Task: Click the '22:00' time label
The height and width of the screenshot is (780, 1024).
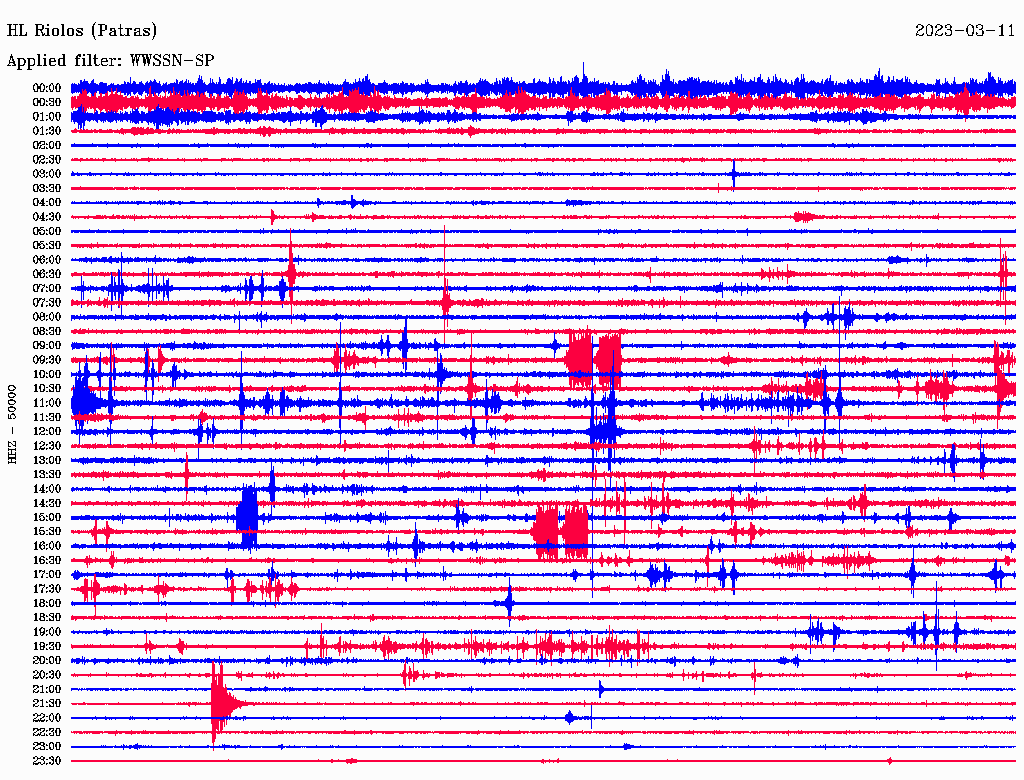Action: 47,719
